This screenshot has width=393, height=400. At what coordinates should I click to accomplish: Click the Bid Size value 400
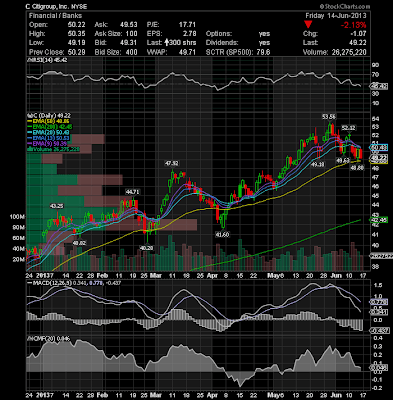tap(131, 52)
